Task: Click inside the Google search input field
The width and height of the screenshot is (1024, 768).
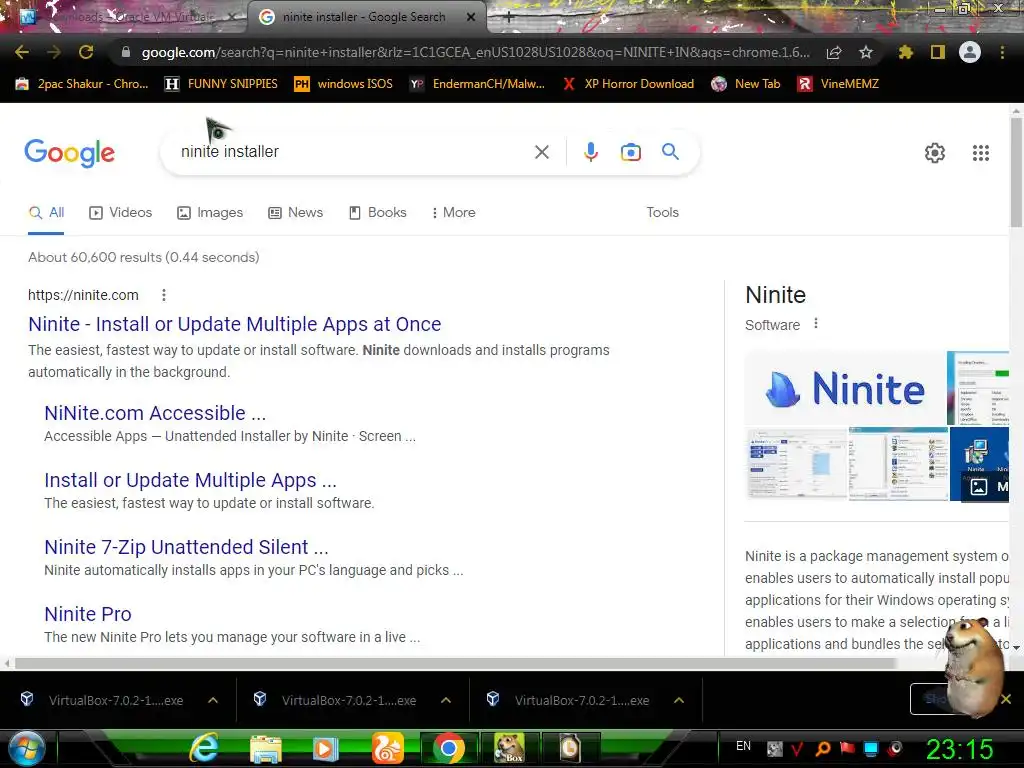Action: tap(353, 152)
